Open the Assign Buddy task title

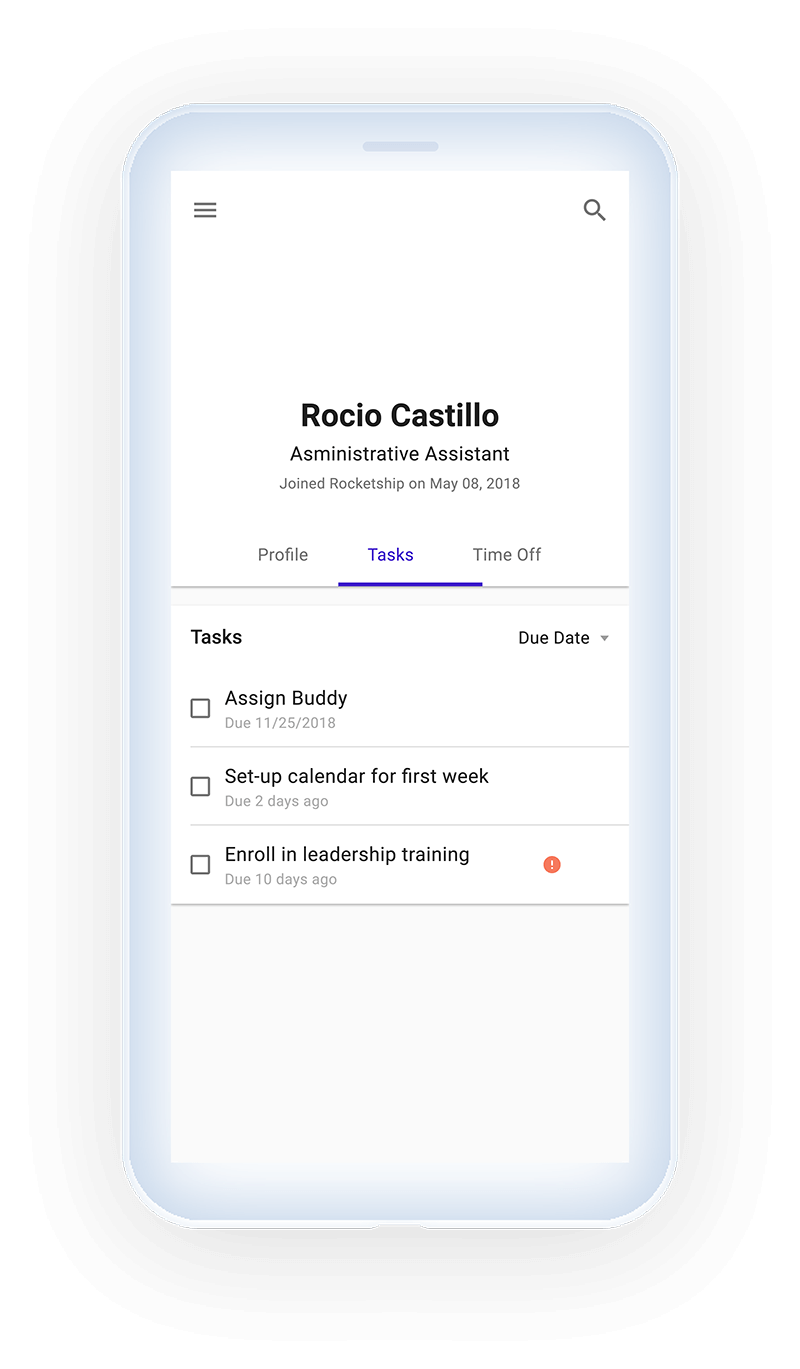(286, 698)
